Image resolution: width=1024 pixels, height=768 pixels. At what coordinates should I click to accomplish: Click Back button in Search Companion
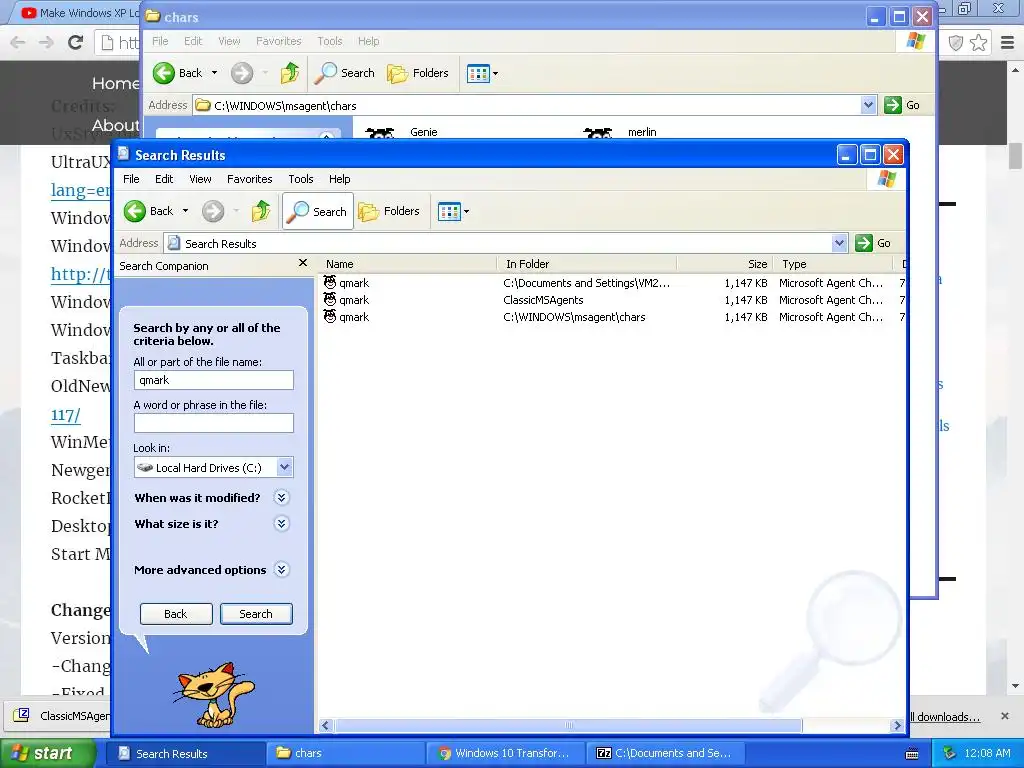176,614
